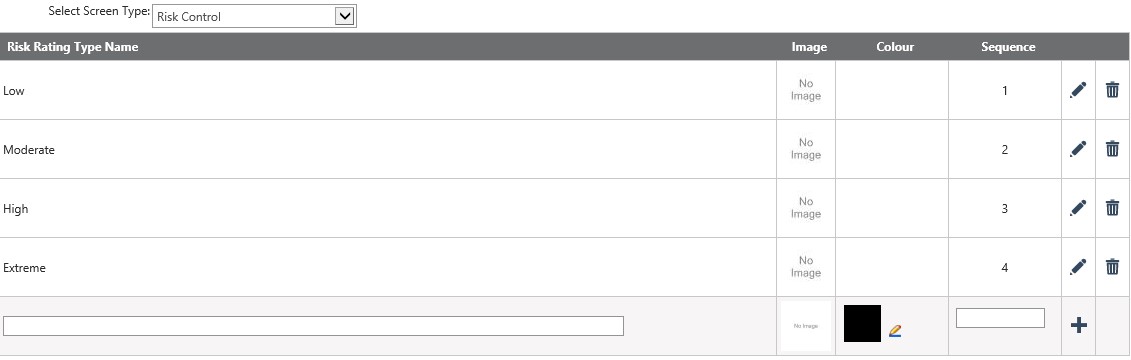The height and width of the screenshot is (360, 1131).
Task: Delete the Low risk rating row
Action: click(1112, 90)
